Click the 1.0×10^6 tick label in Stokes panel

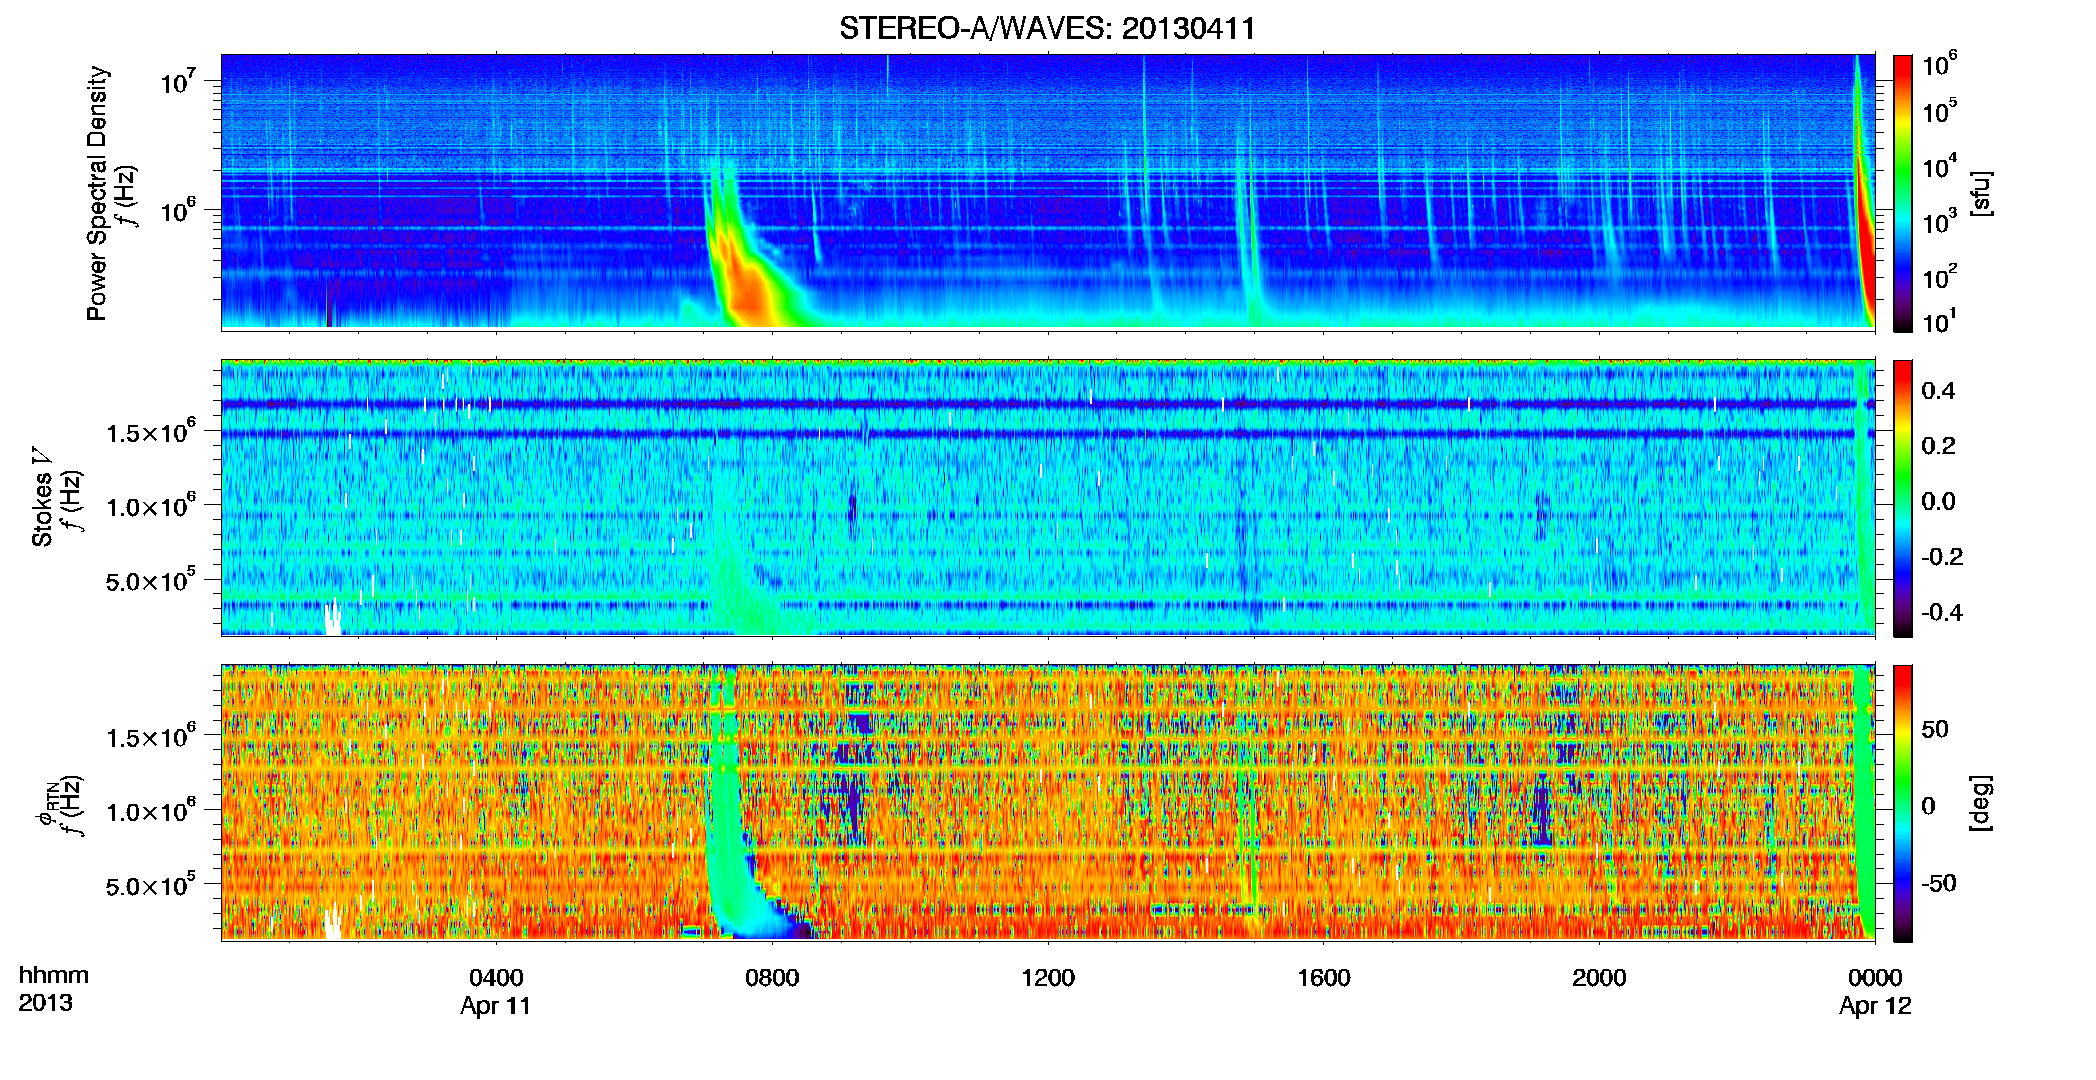150,506
